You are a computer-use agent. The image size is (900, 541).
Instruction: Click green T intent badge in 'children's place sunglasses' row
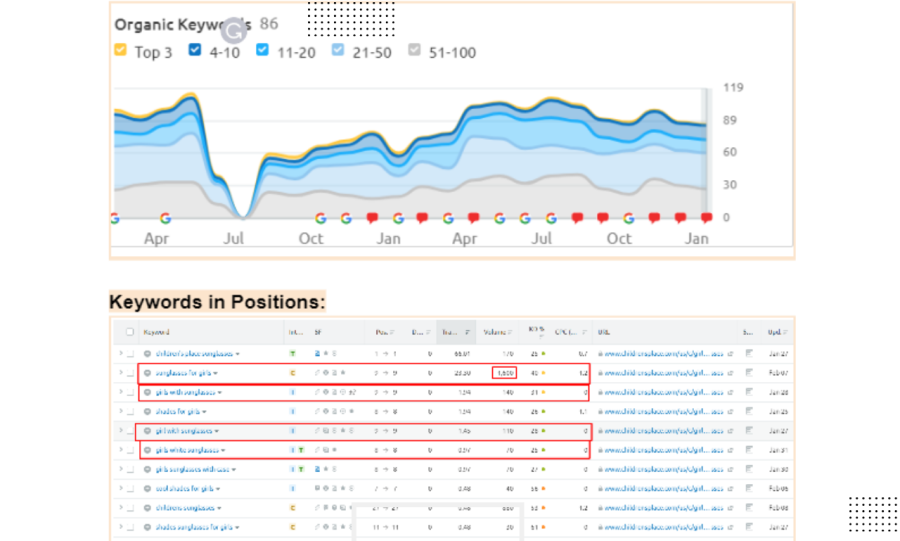[x=292, y=354]
